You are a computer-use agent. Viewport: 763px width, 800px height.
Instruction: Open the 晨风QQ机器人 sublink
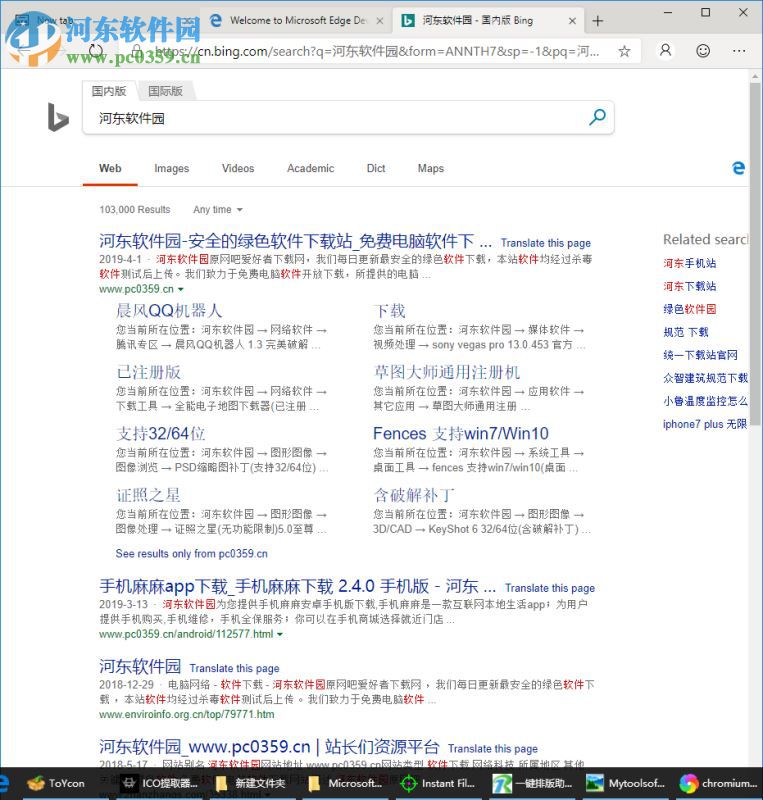pyautogui.click(x=168, y=310)
